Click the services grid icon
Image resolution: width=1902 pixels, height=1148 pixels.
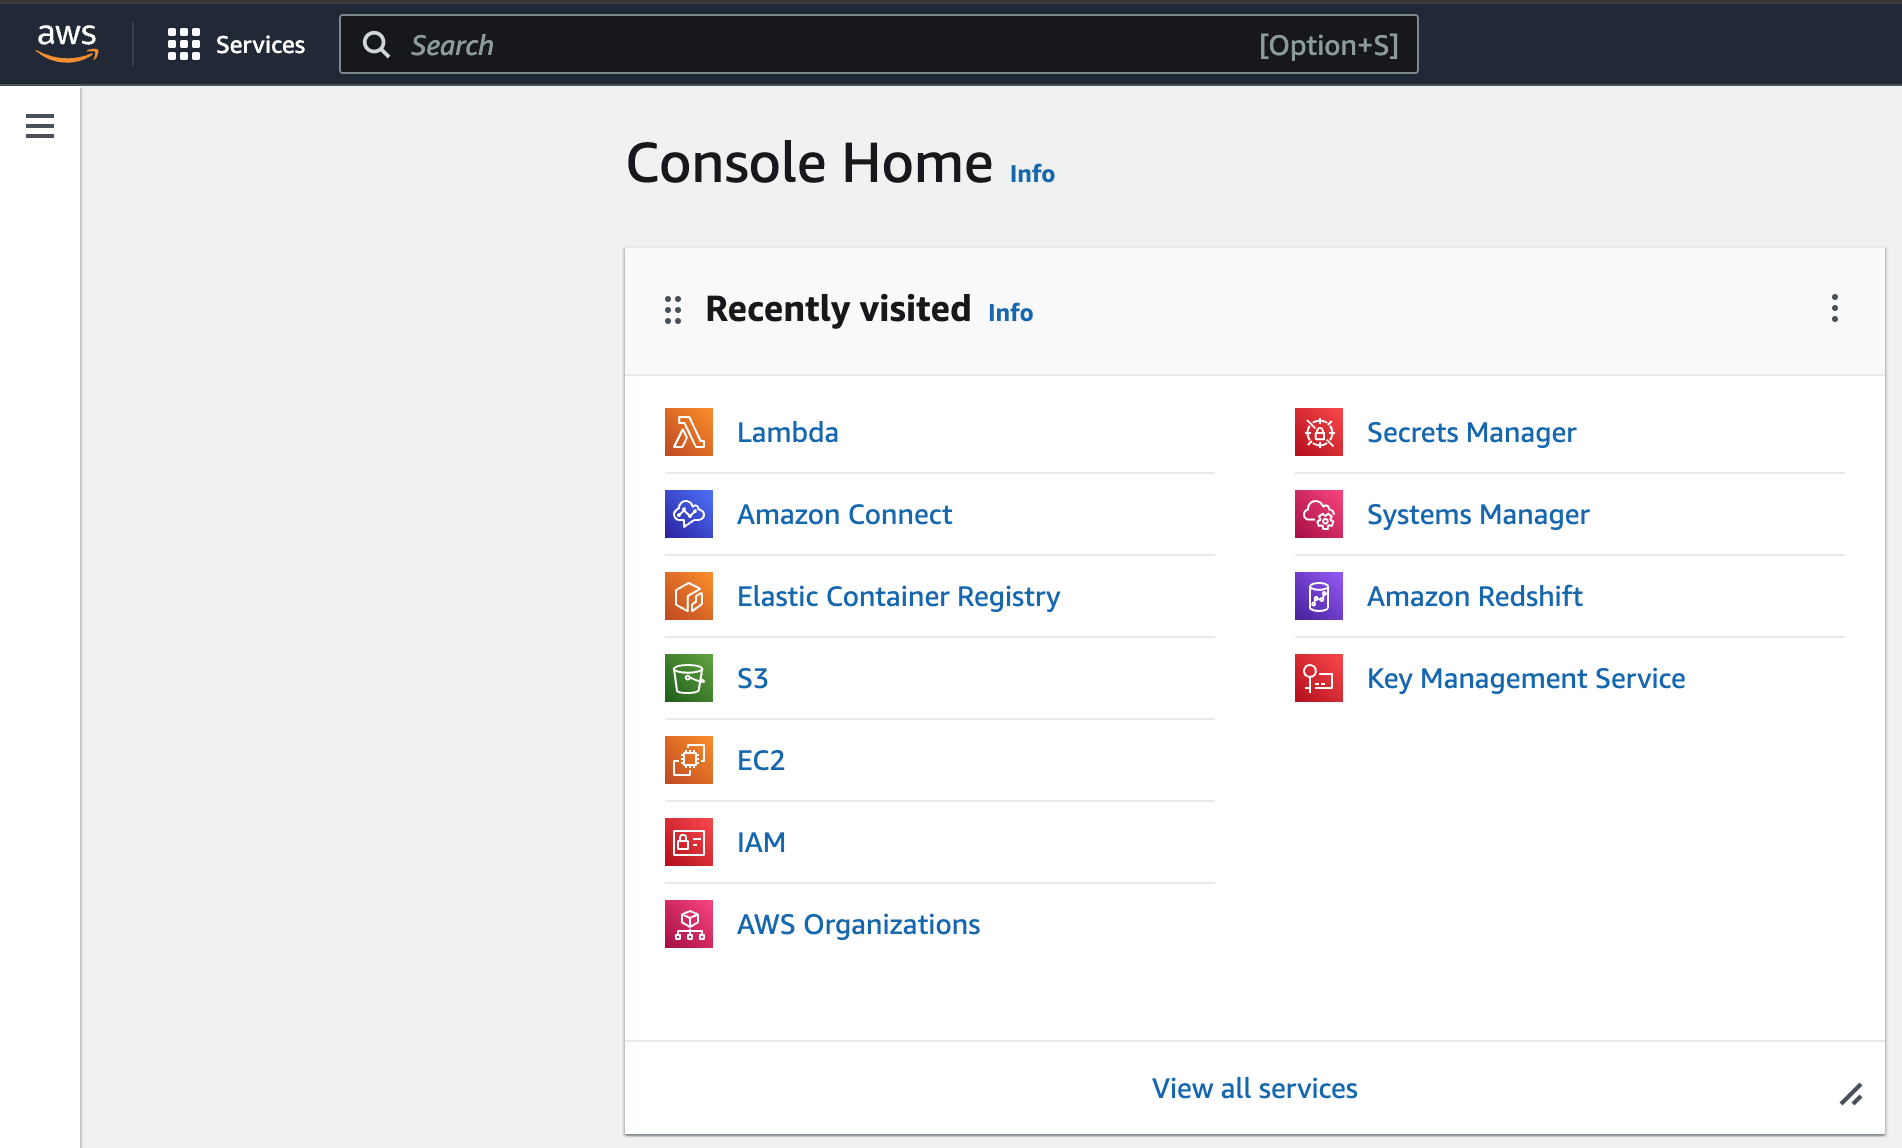(183, 44)
